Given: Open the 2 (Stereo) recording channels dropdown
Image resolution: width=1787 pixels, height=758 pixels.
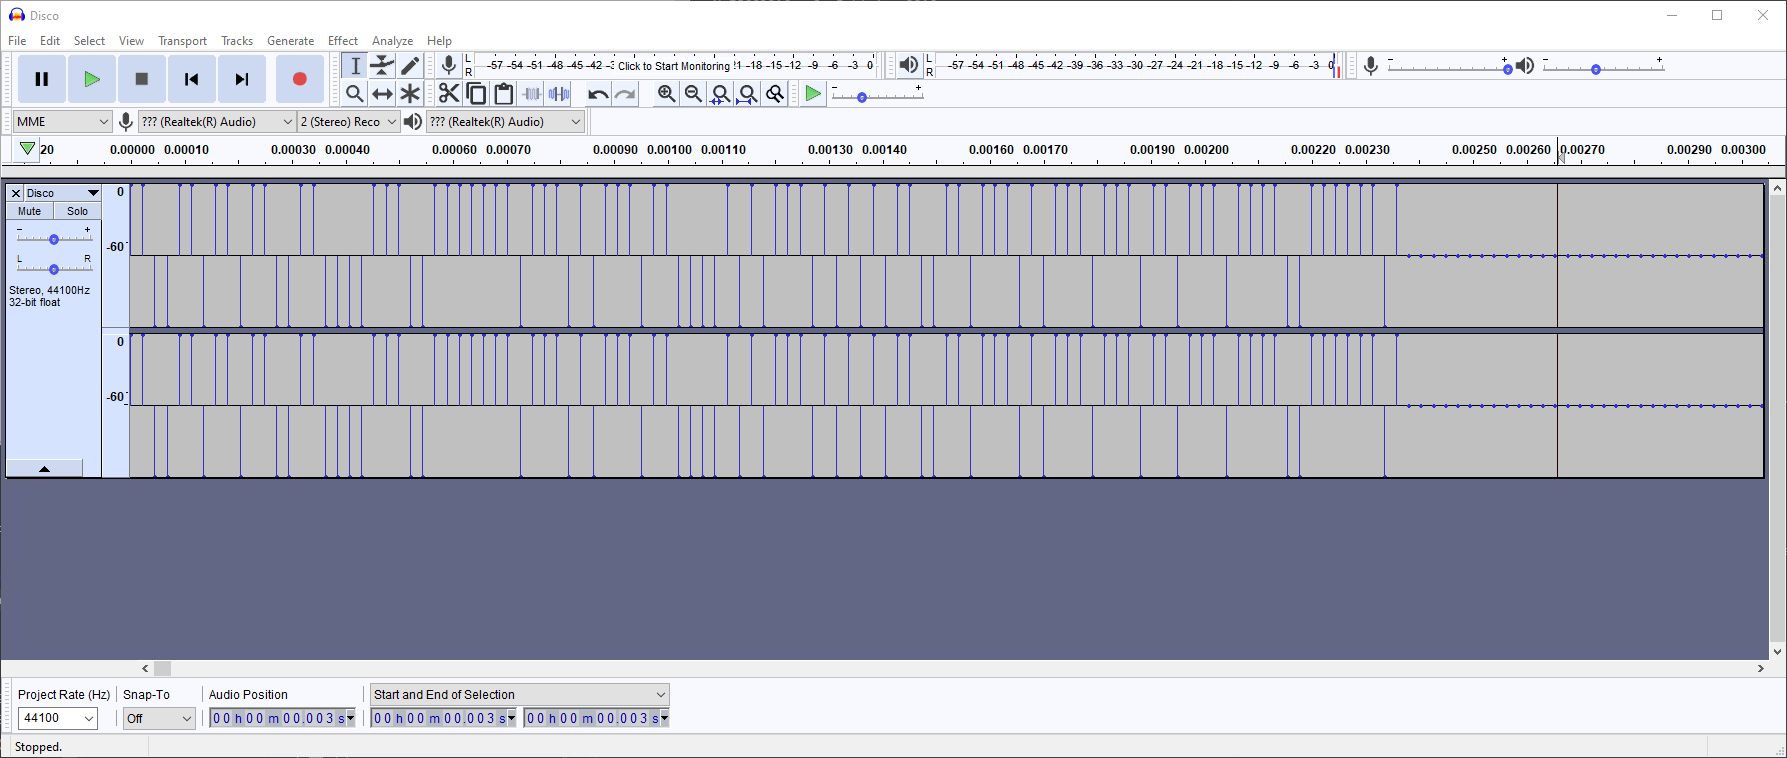Looking at the screenshot, I should (349, 122).
